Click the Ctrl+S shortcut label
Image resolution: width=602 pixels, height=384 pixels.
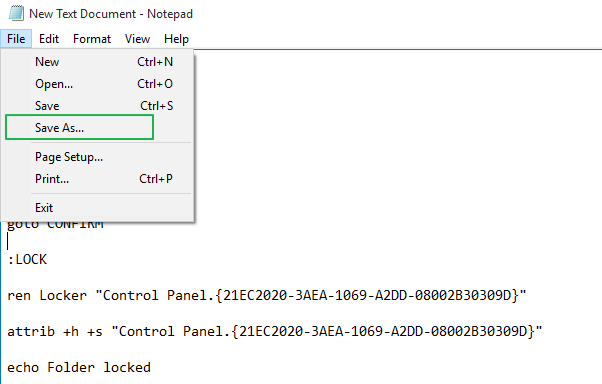pyautogui.click(x=157, y=106)
